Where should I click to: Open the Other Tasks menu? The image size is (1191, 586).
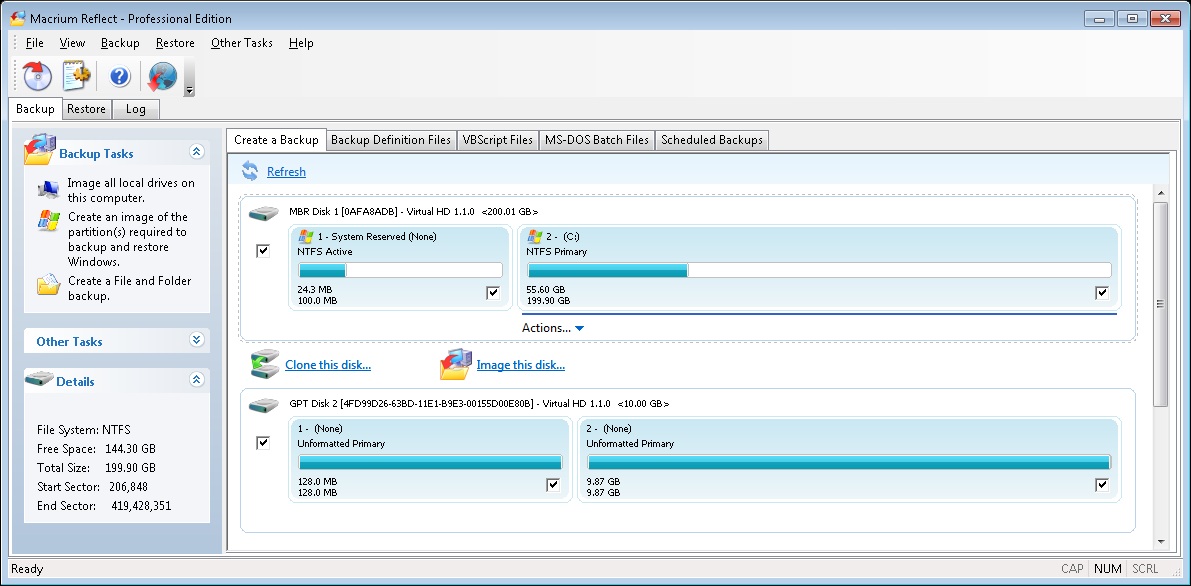point(242,43)
